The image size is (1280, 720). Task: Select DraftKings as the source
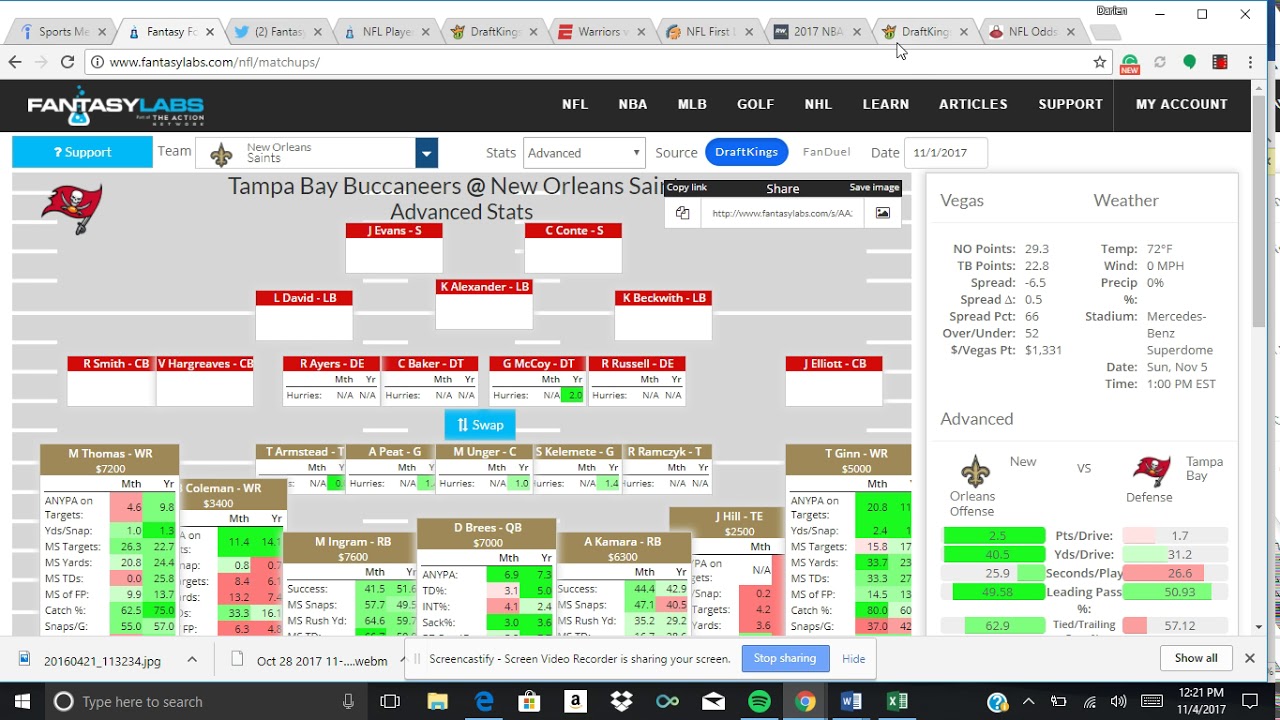click(x=746, y=152)
